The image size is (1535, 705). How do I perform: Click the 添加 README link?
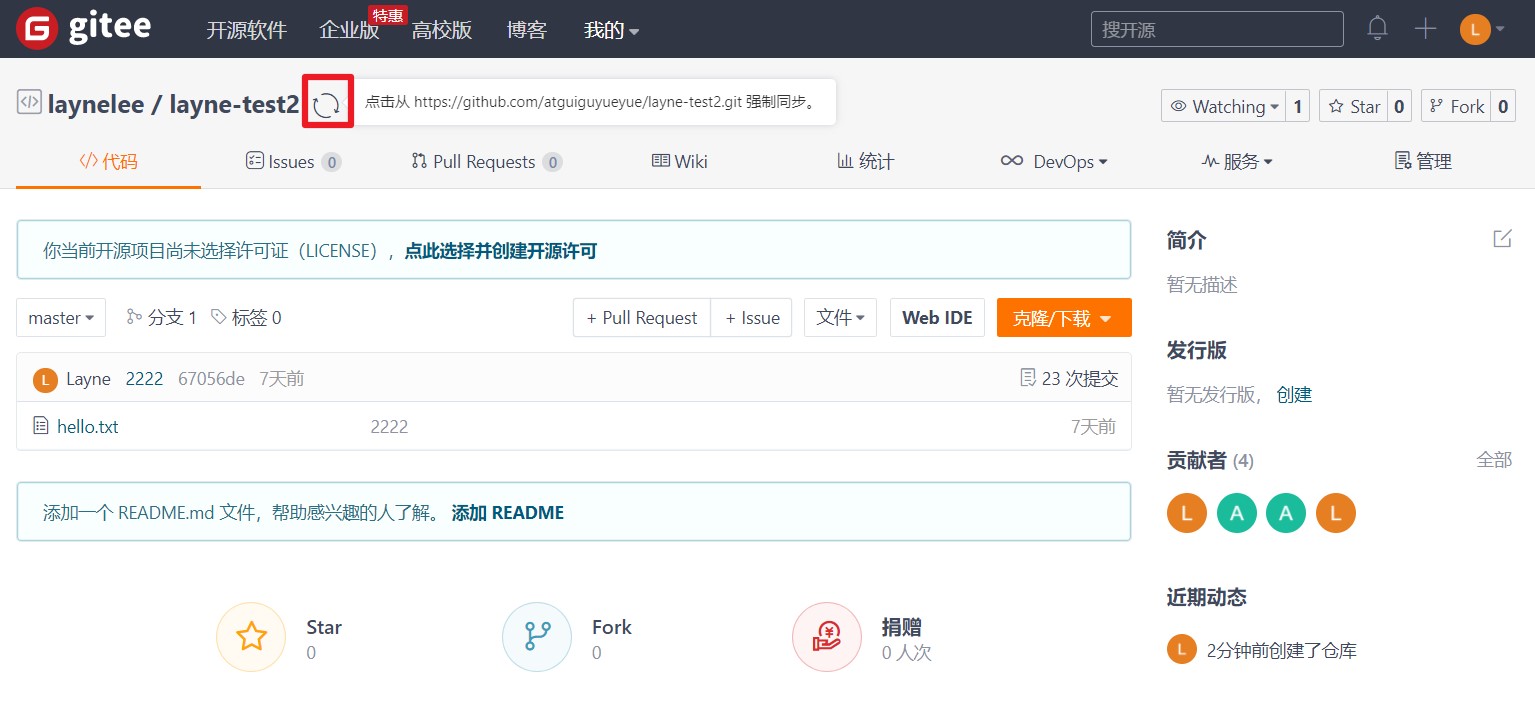tap(508, 513)
